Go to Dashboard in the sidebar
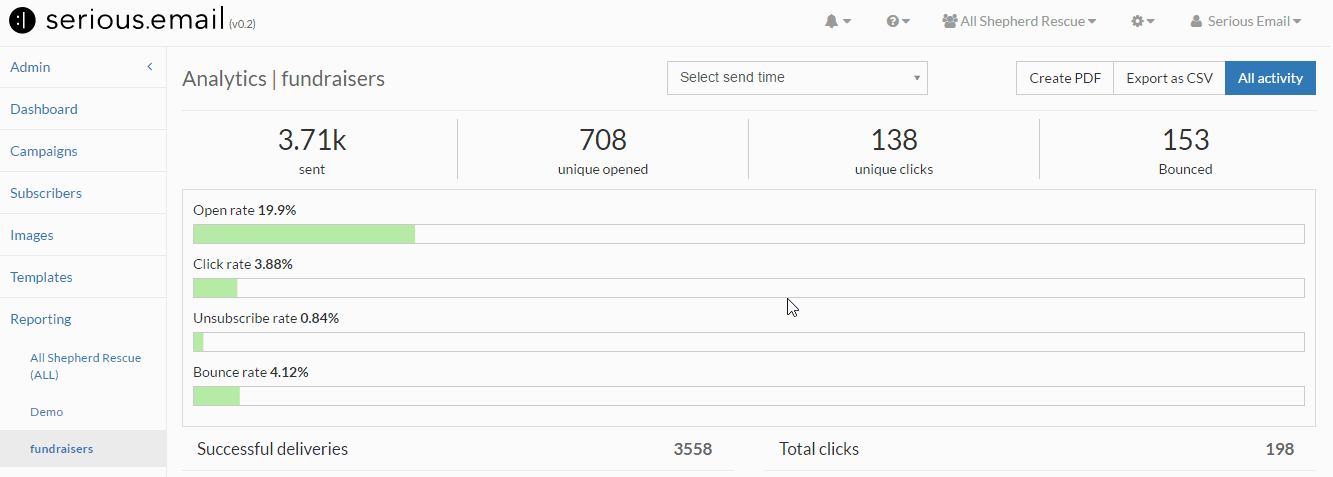Screen dimensions: 1333x477 click(44, 109)
